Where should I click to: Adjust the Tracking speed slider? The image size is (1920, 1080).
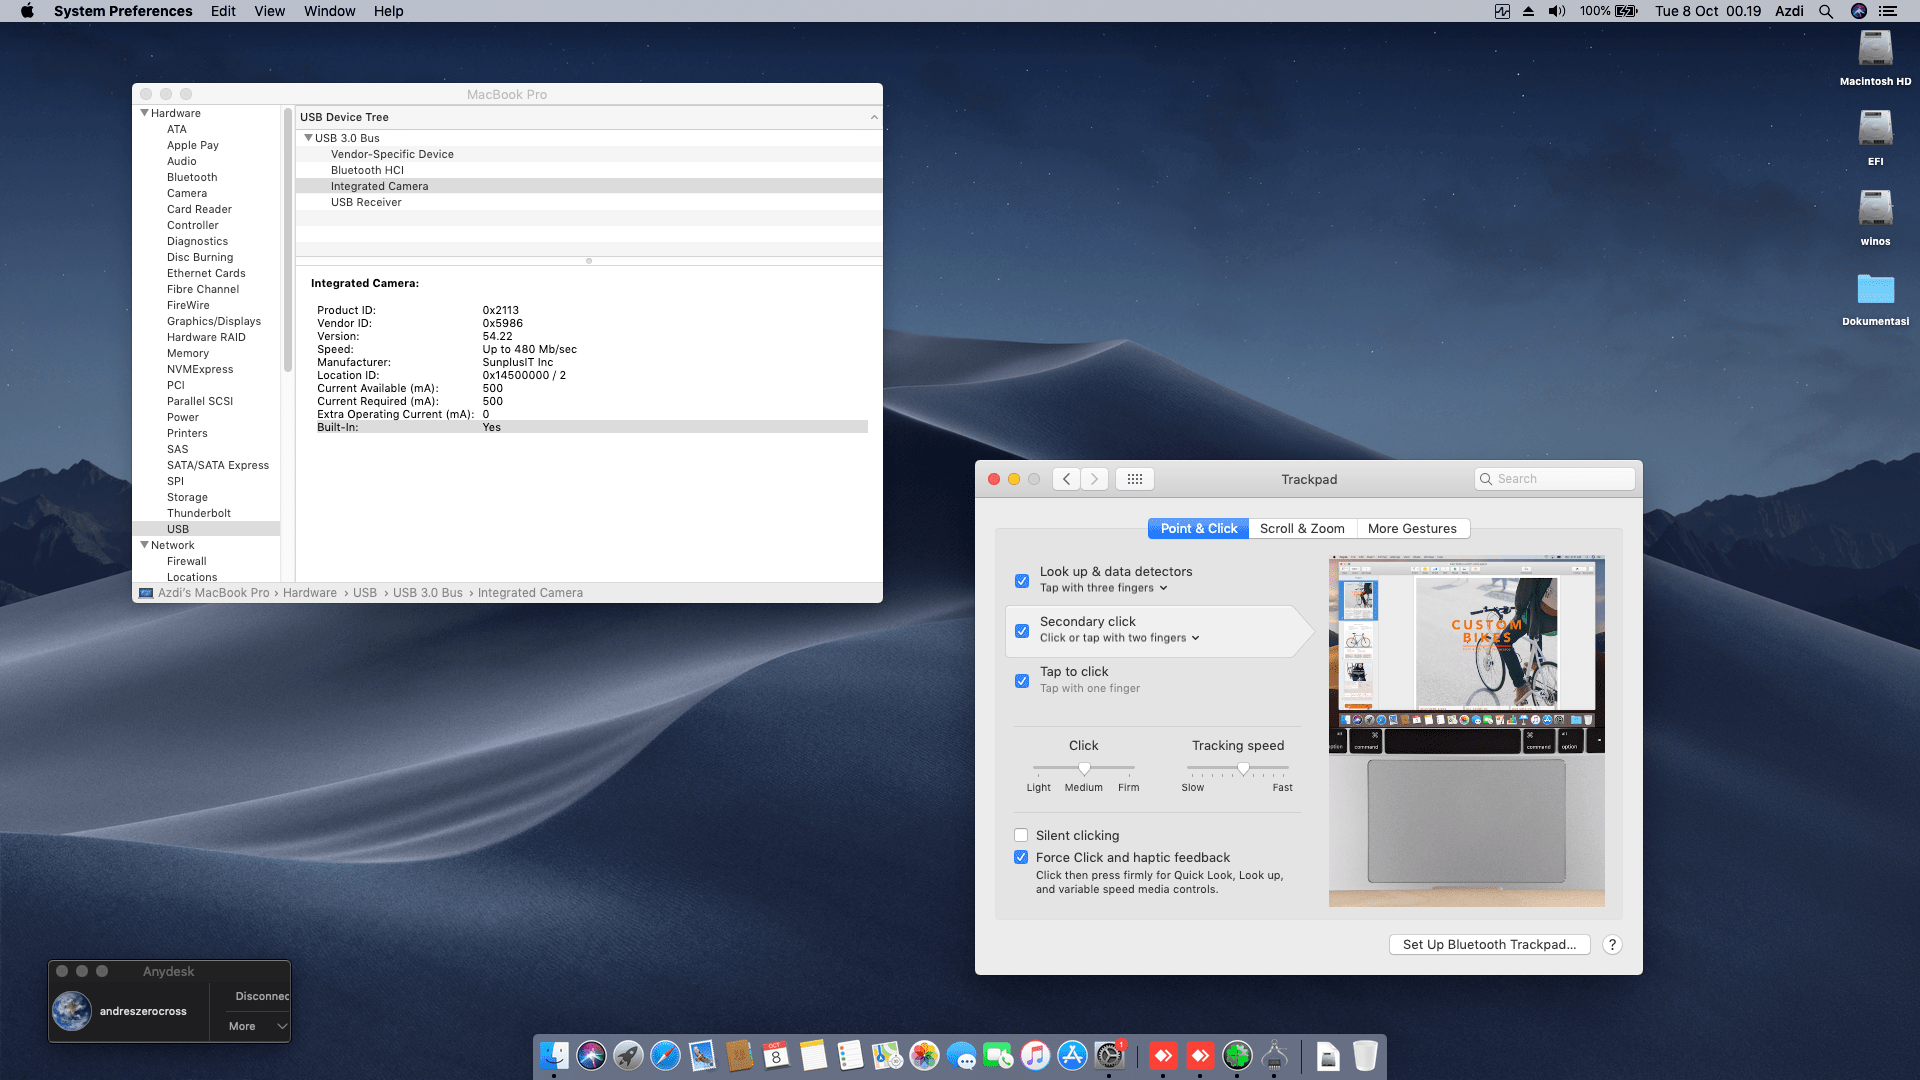tap(1243, 768)
